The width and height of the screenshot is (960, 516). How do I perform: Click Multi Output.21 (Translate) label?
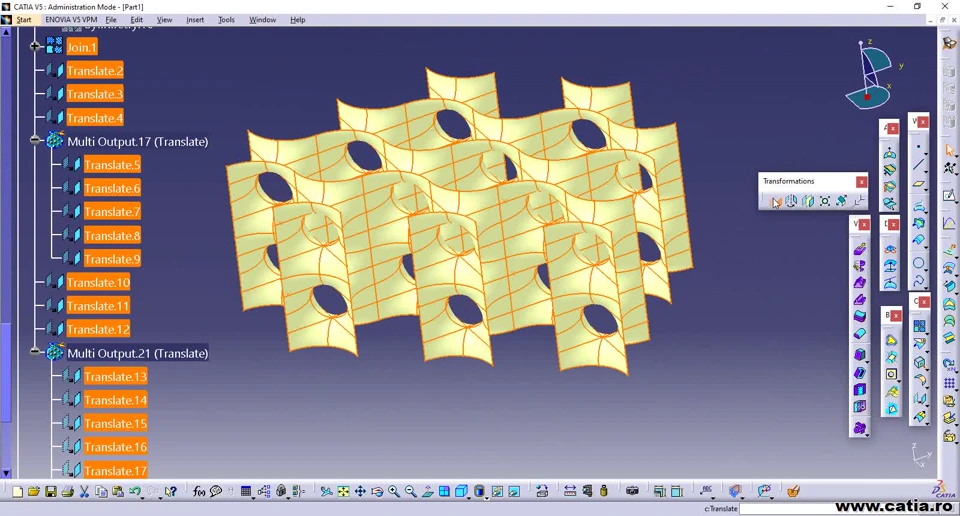tap(137, 353)
